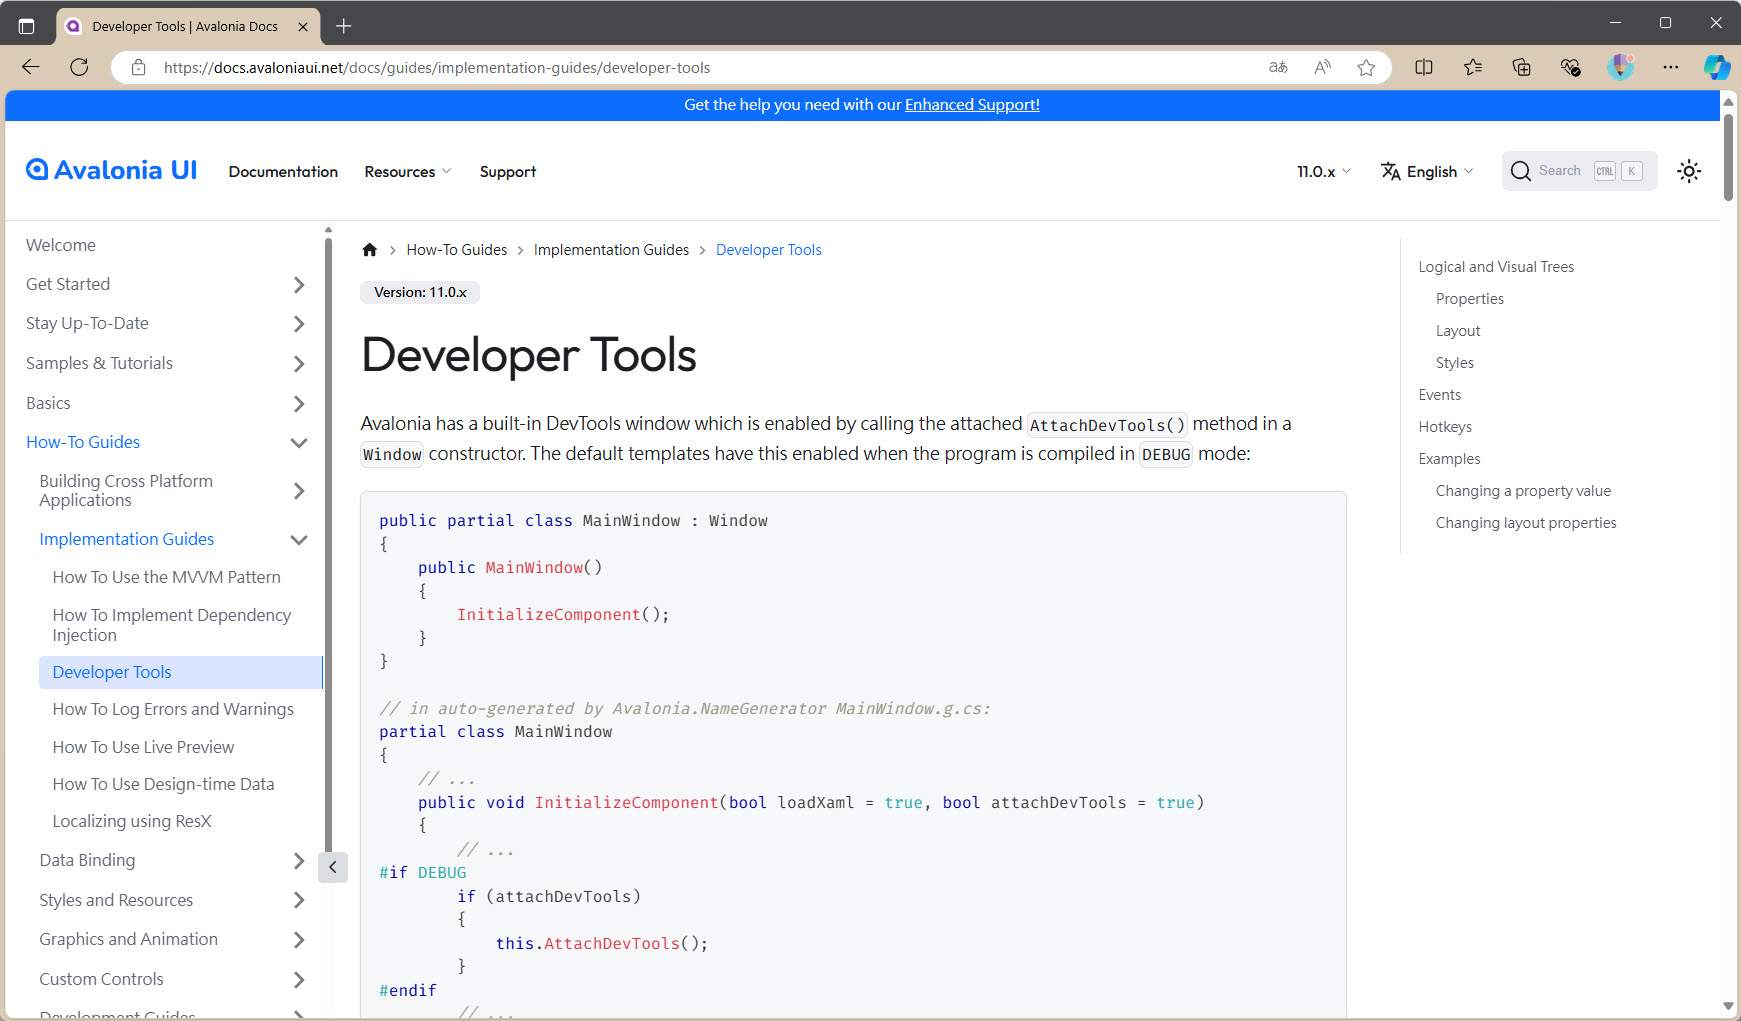Image resolution: width=1741 pixels, height=1021 pixels.
Task: Go to Avalonia UI home logo
Action: coord(111,170)
